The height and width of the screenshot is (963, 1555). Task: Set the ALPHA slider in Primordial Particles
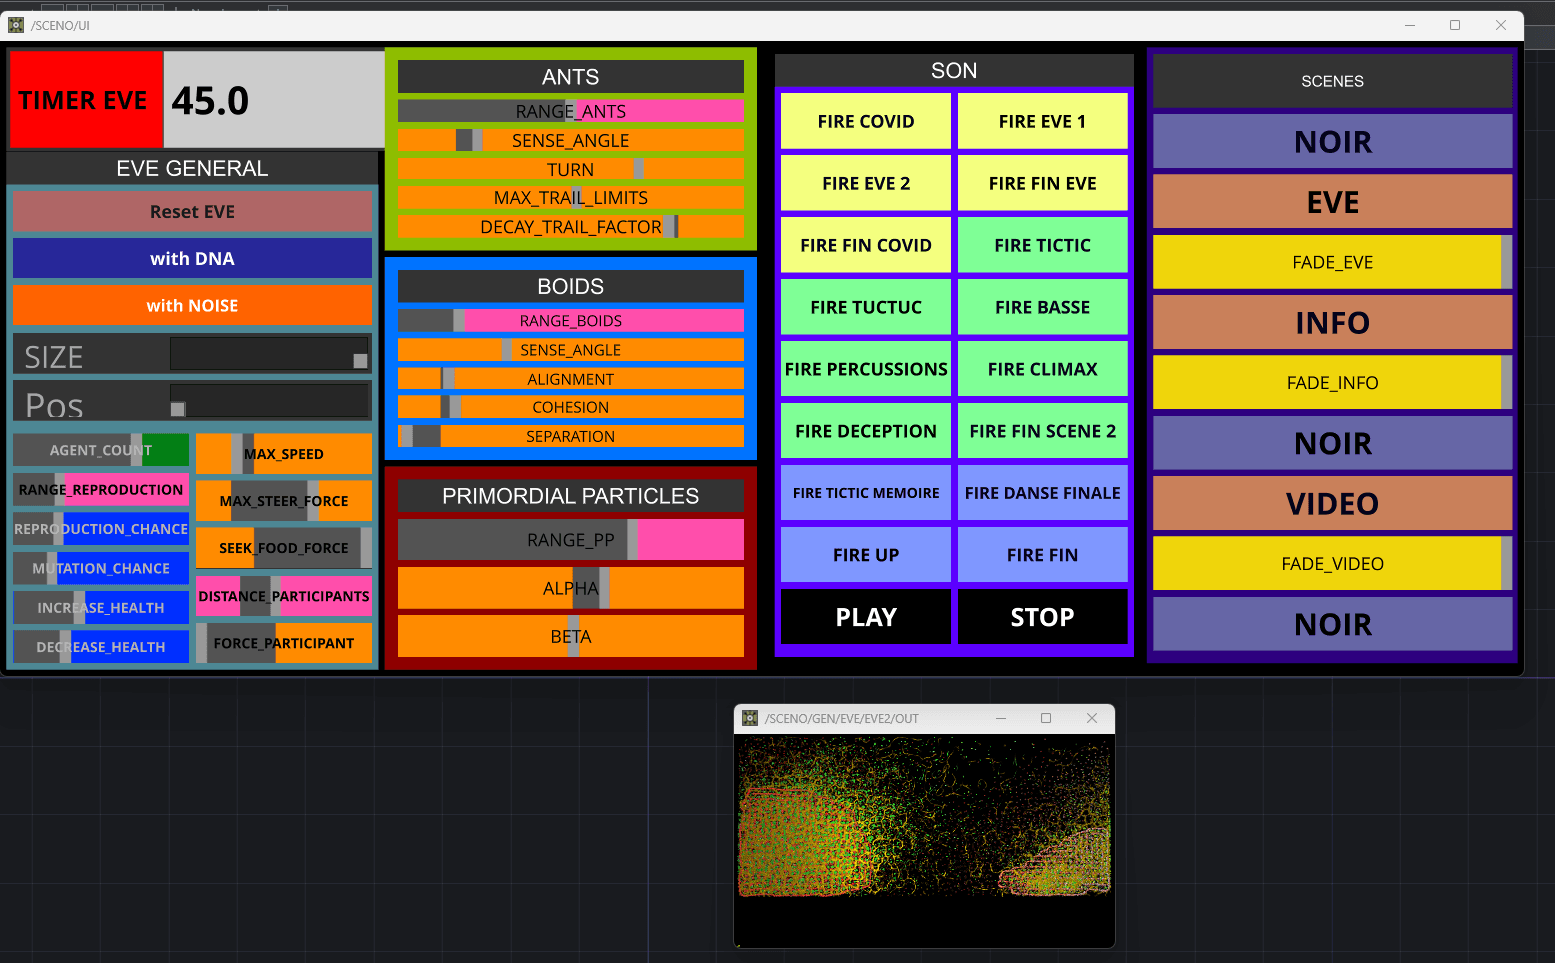click(x=570, y=589)
